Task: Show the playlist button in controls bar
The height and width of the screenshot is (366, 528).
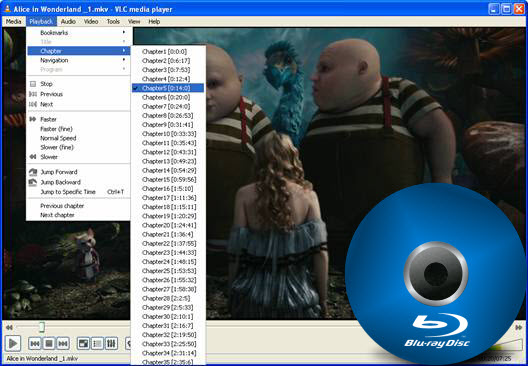Action: (97, 343)
